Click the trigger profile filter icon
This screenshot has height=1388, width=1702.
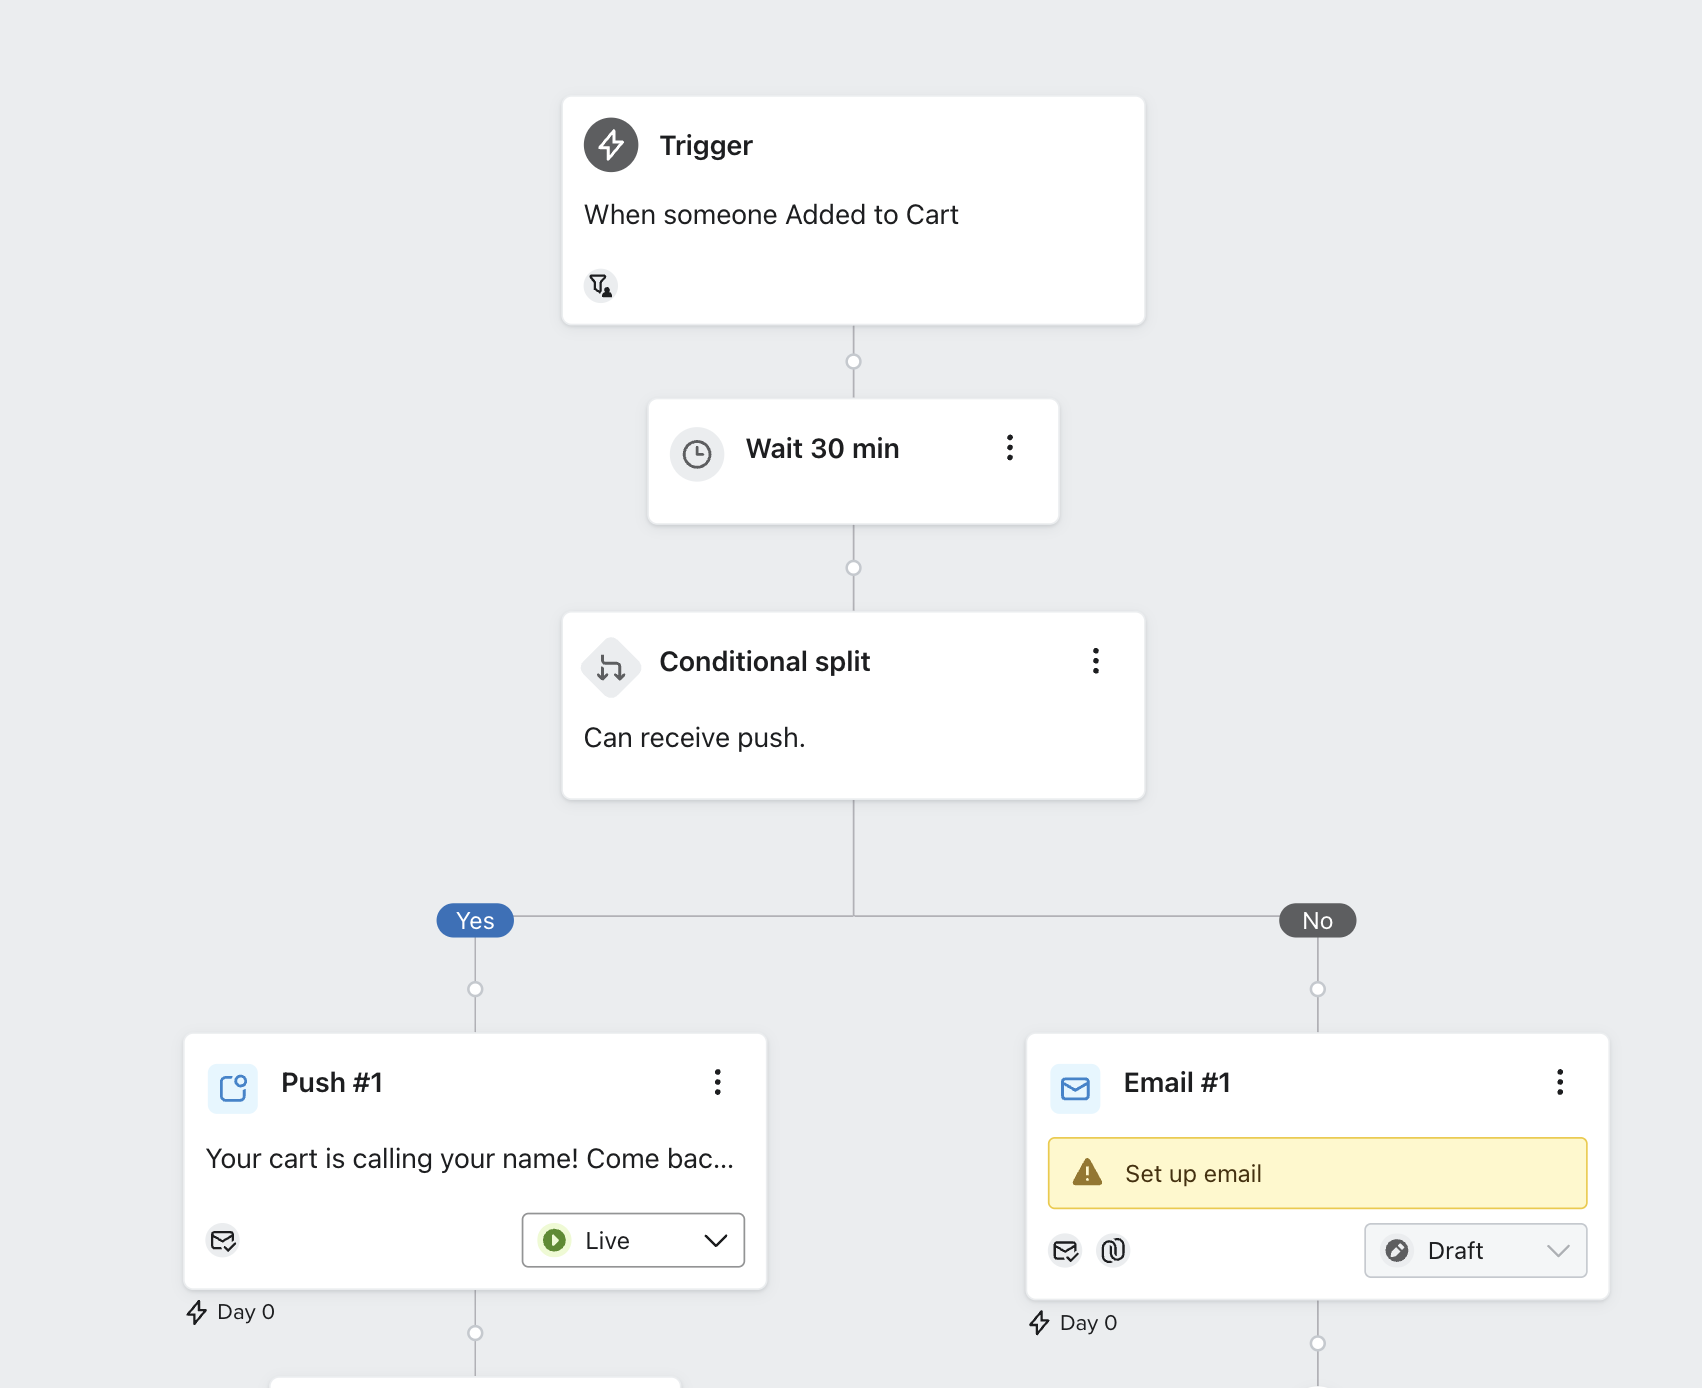(x=600, y=286)
